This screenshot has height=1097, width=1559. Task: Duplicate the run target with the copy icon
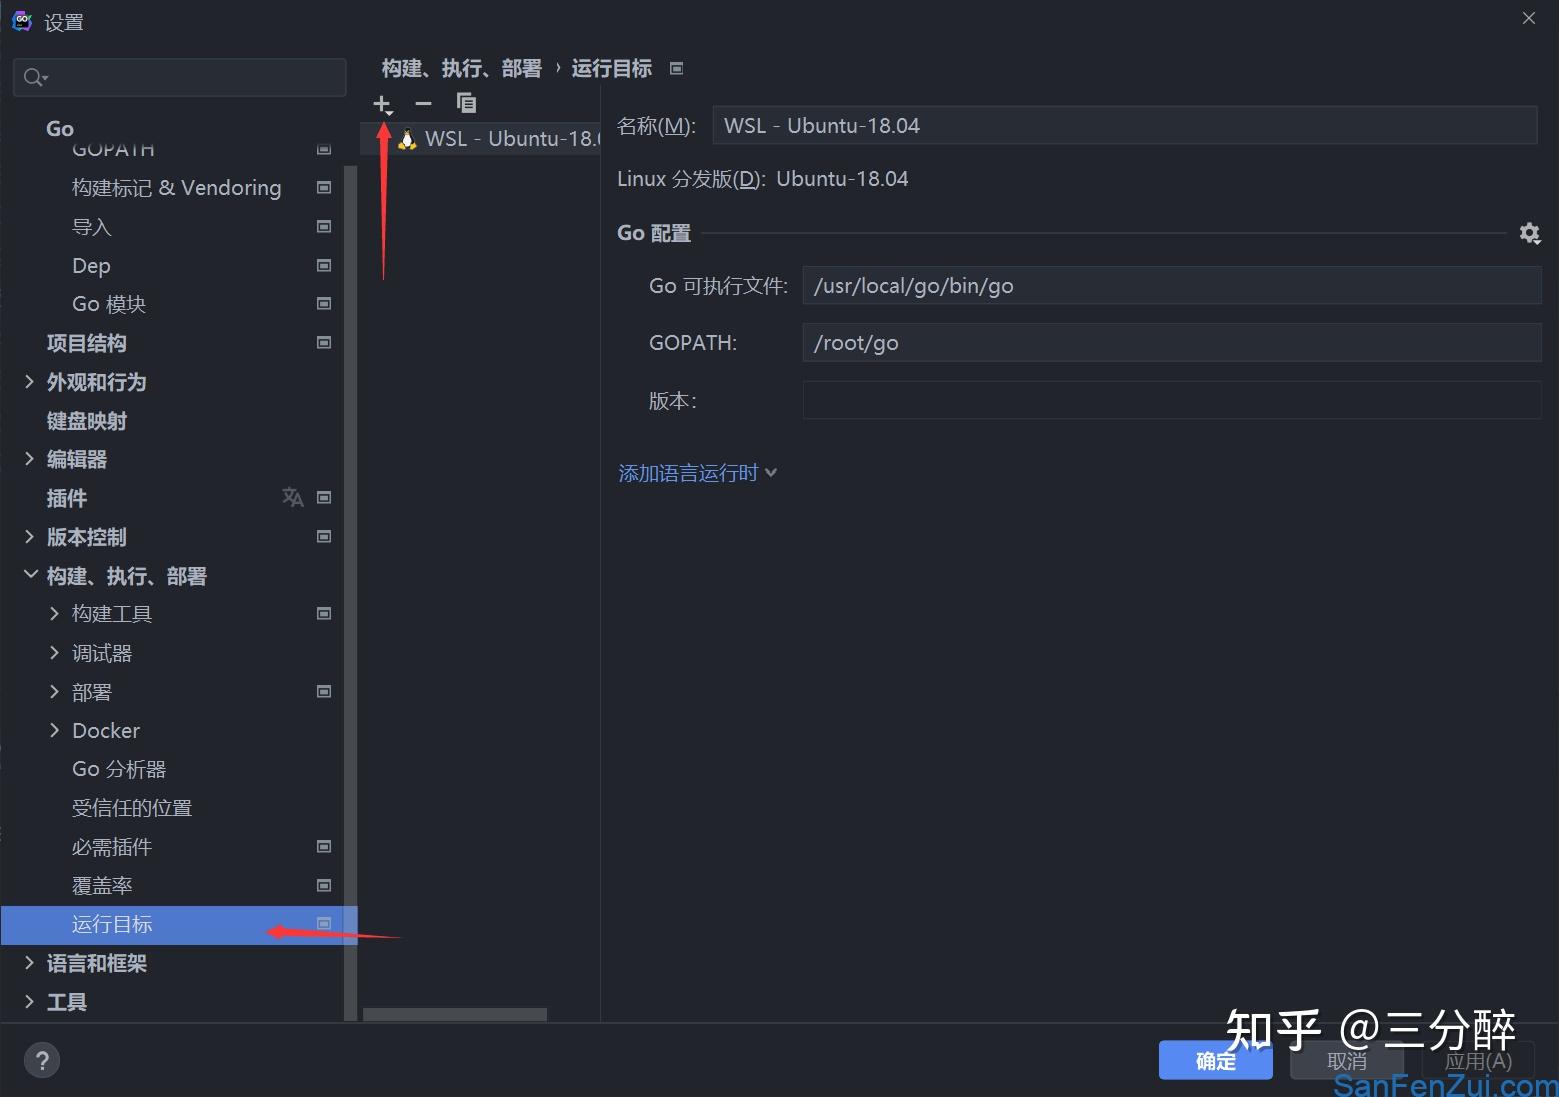pyautogui.click(x=465, y=102)
